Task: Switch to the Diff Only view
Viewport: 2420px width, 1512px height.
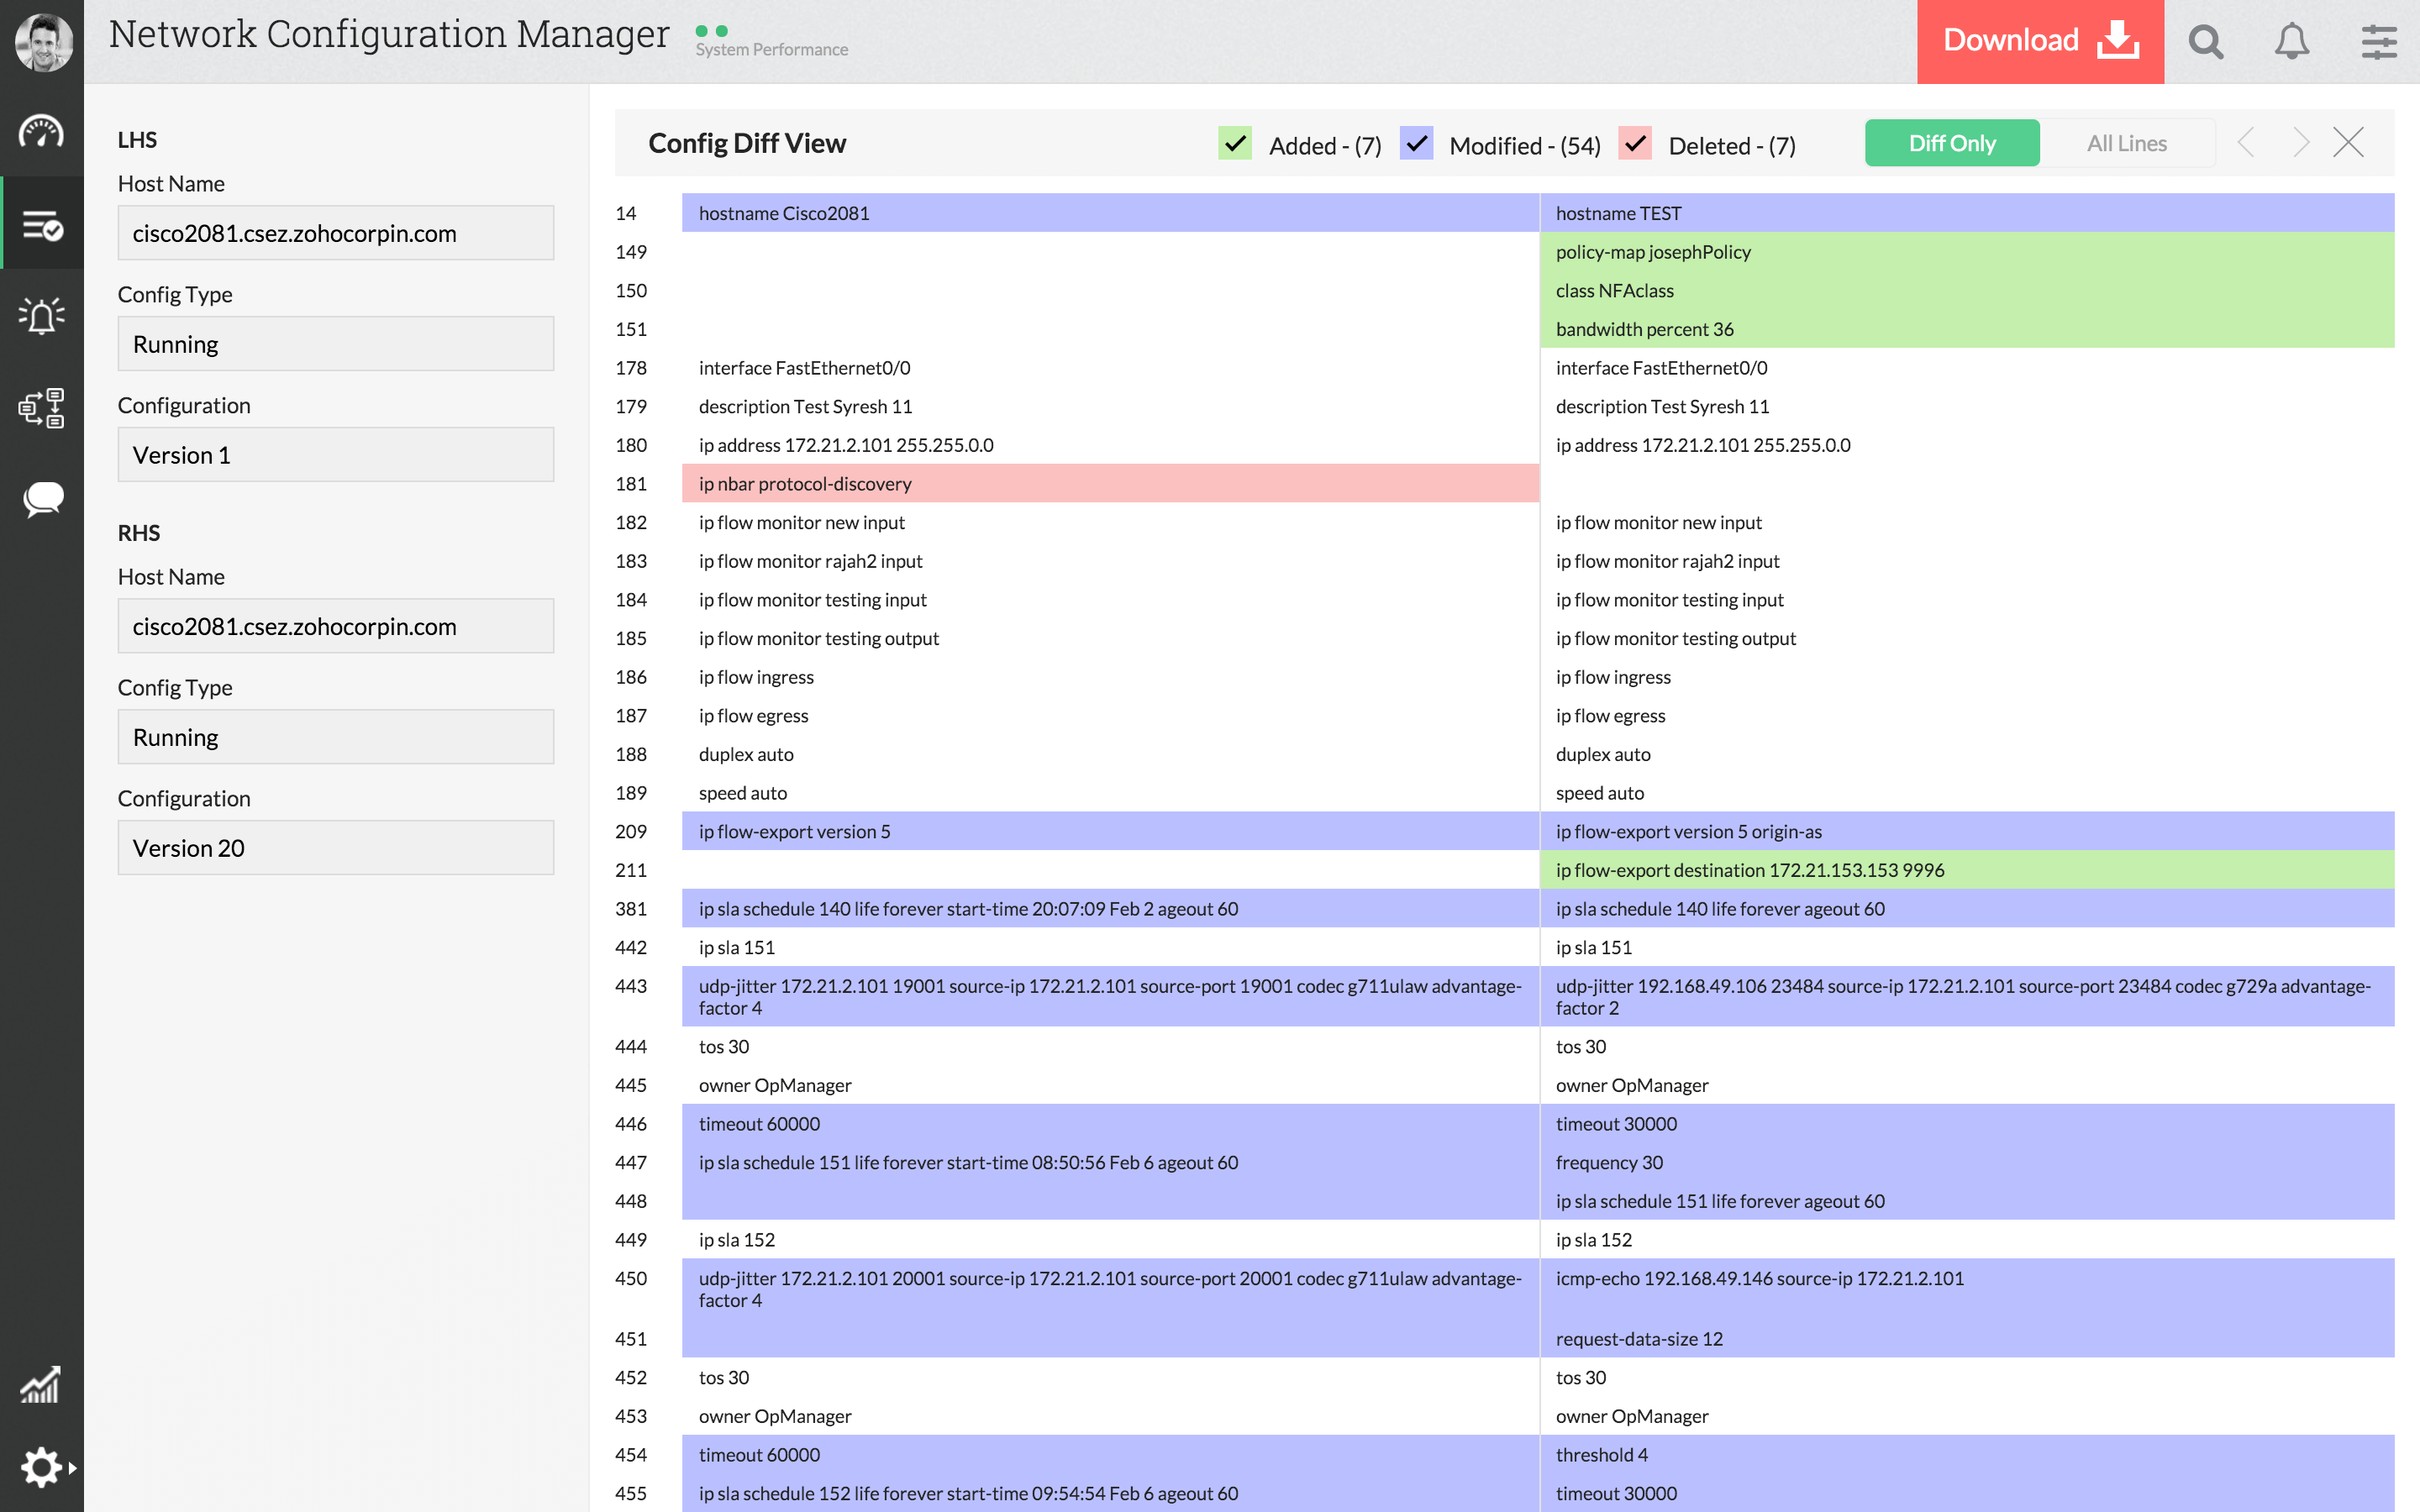Action: pos(1951,144)
